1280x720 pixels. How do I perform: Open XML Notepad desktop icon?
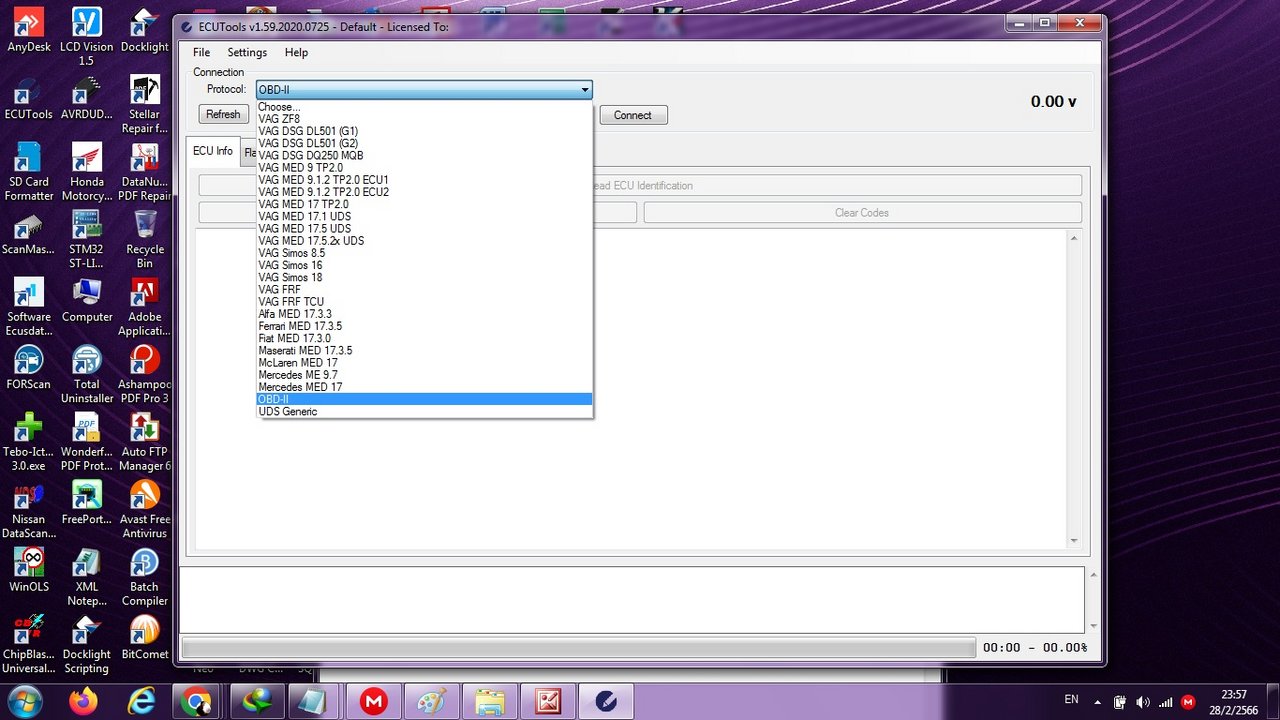click(86, 578)
